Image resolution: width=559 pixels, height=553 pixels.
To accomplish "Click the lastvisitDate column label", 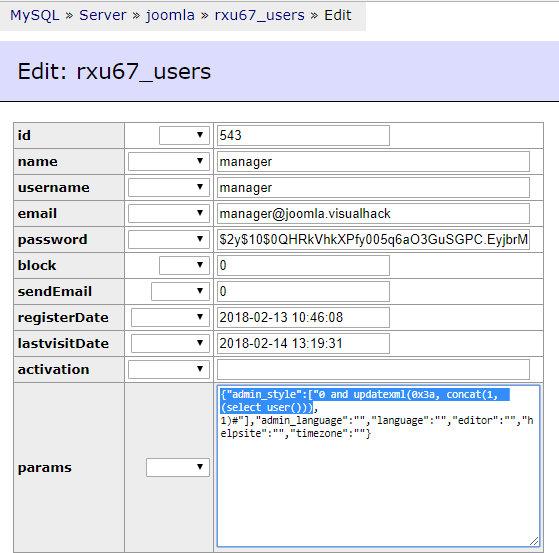I will click(63, 343).
